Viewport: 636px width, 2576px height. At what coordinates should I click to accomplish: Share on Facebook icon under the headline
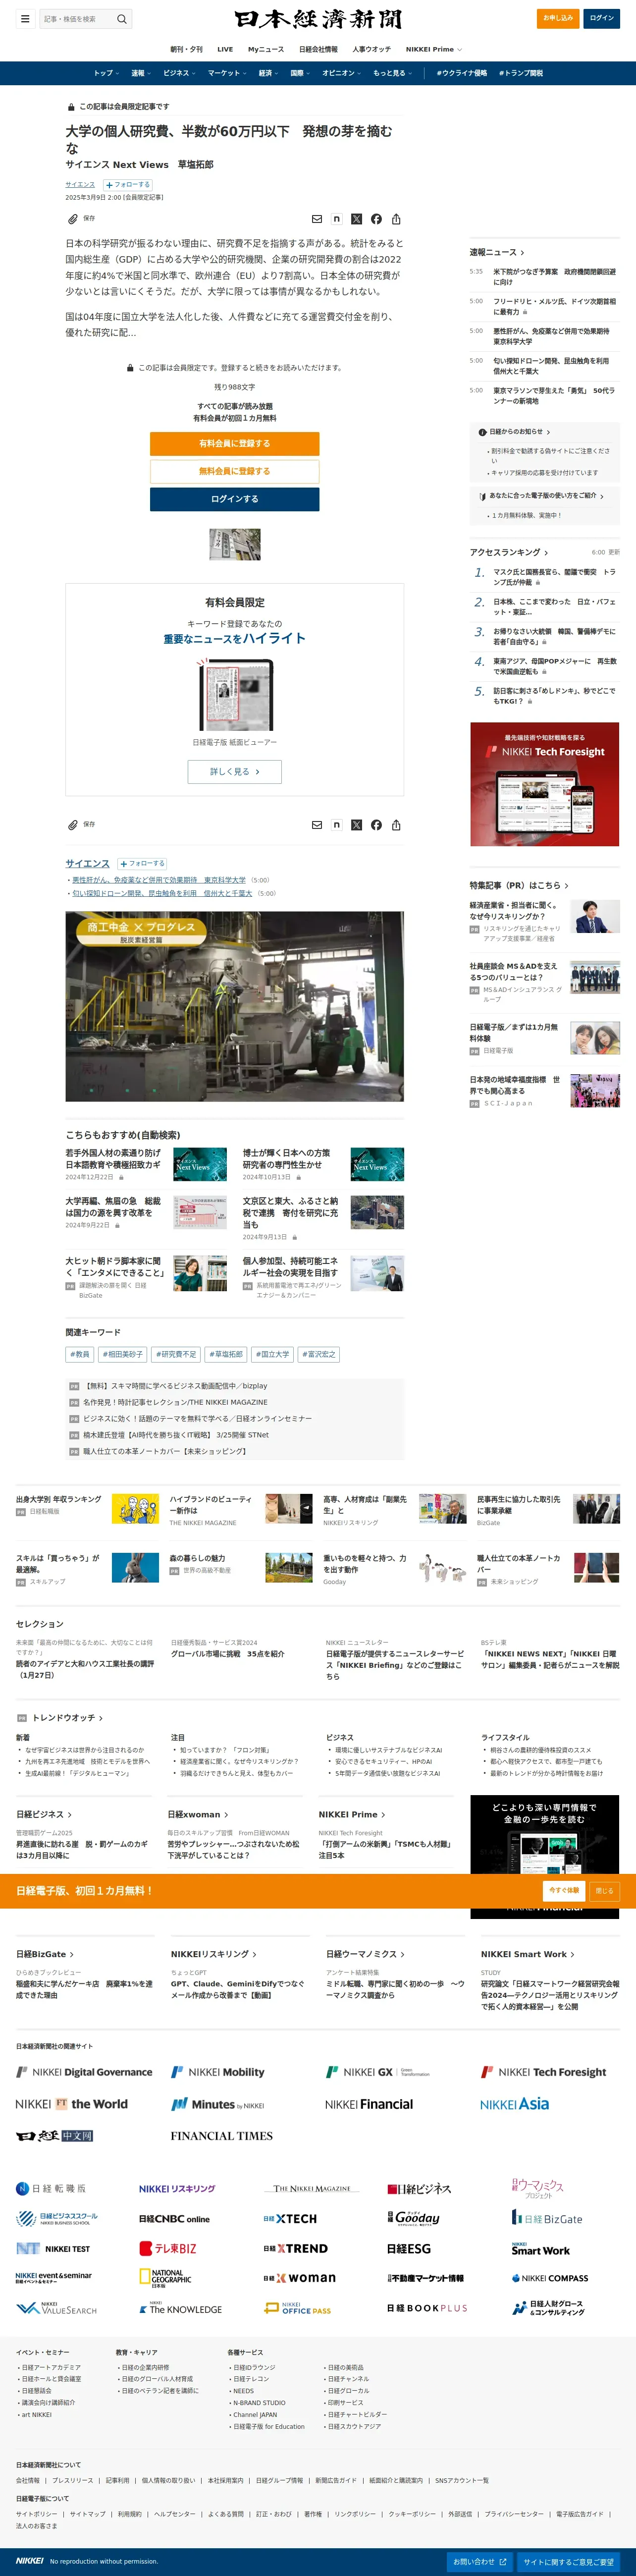pos(376,219)
